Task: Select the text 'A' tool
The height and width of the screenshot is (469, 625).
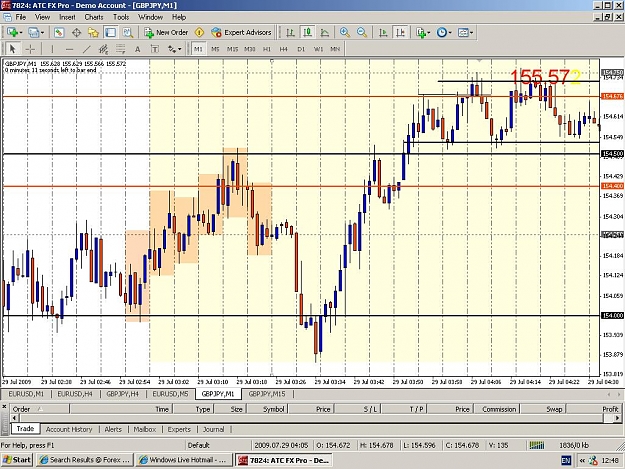Action: [x=138, y=49]
